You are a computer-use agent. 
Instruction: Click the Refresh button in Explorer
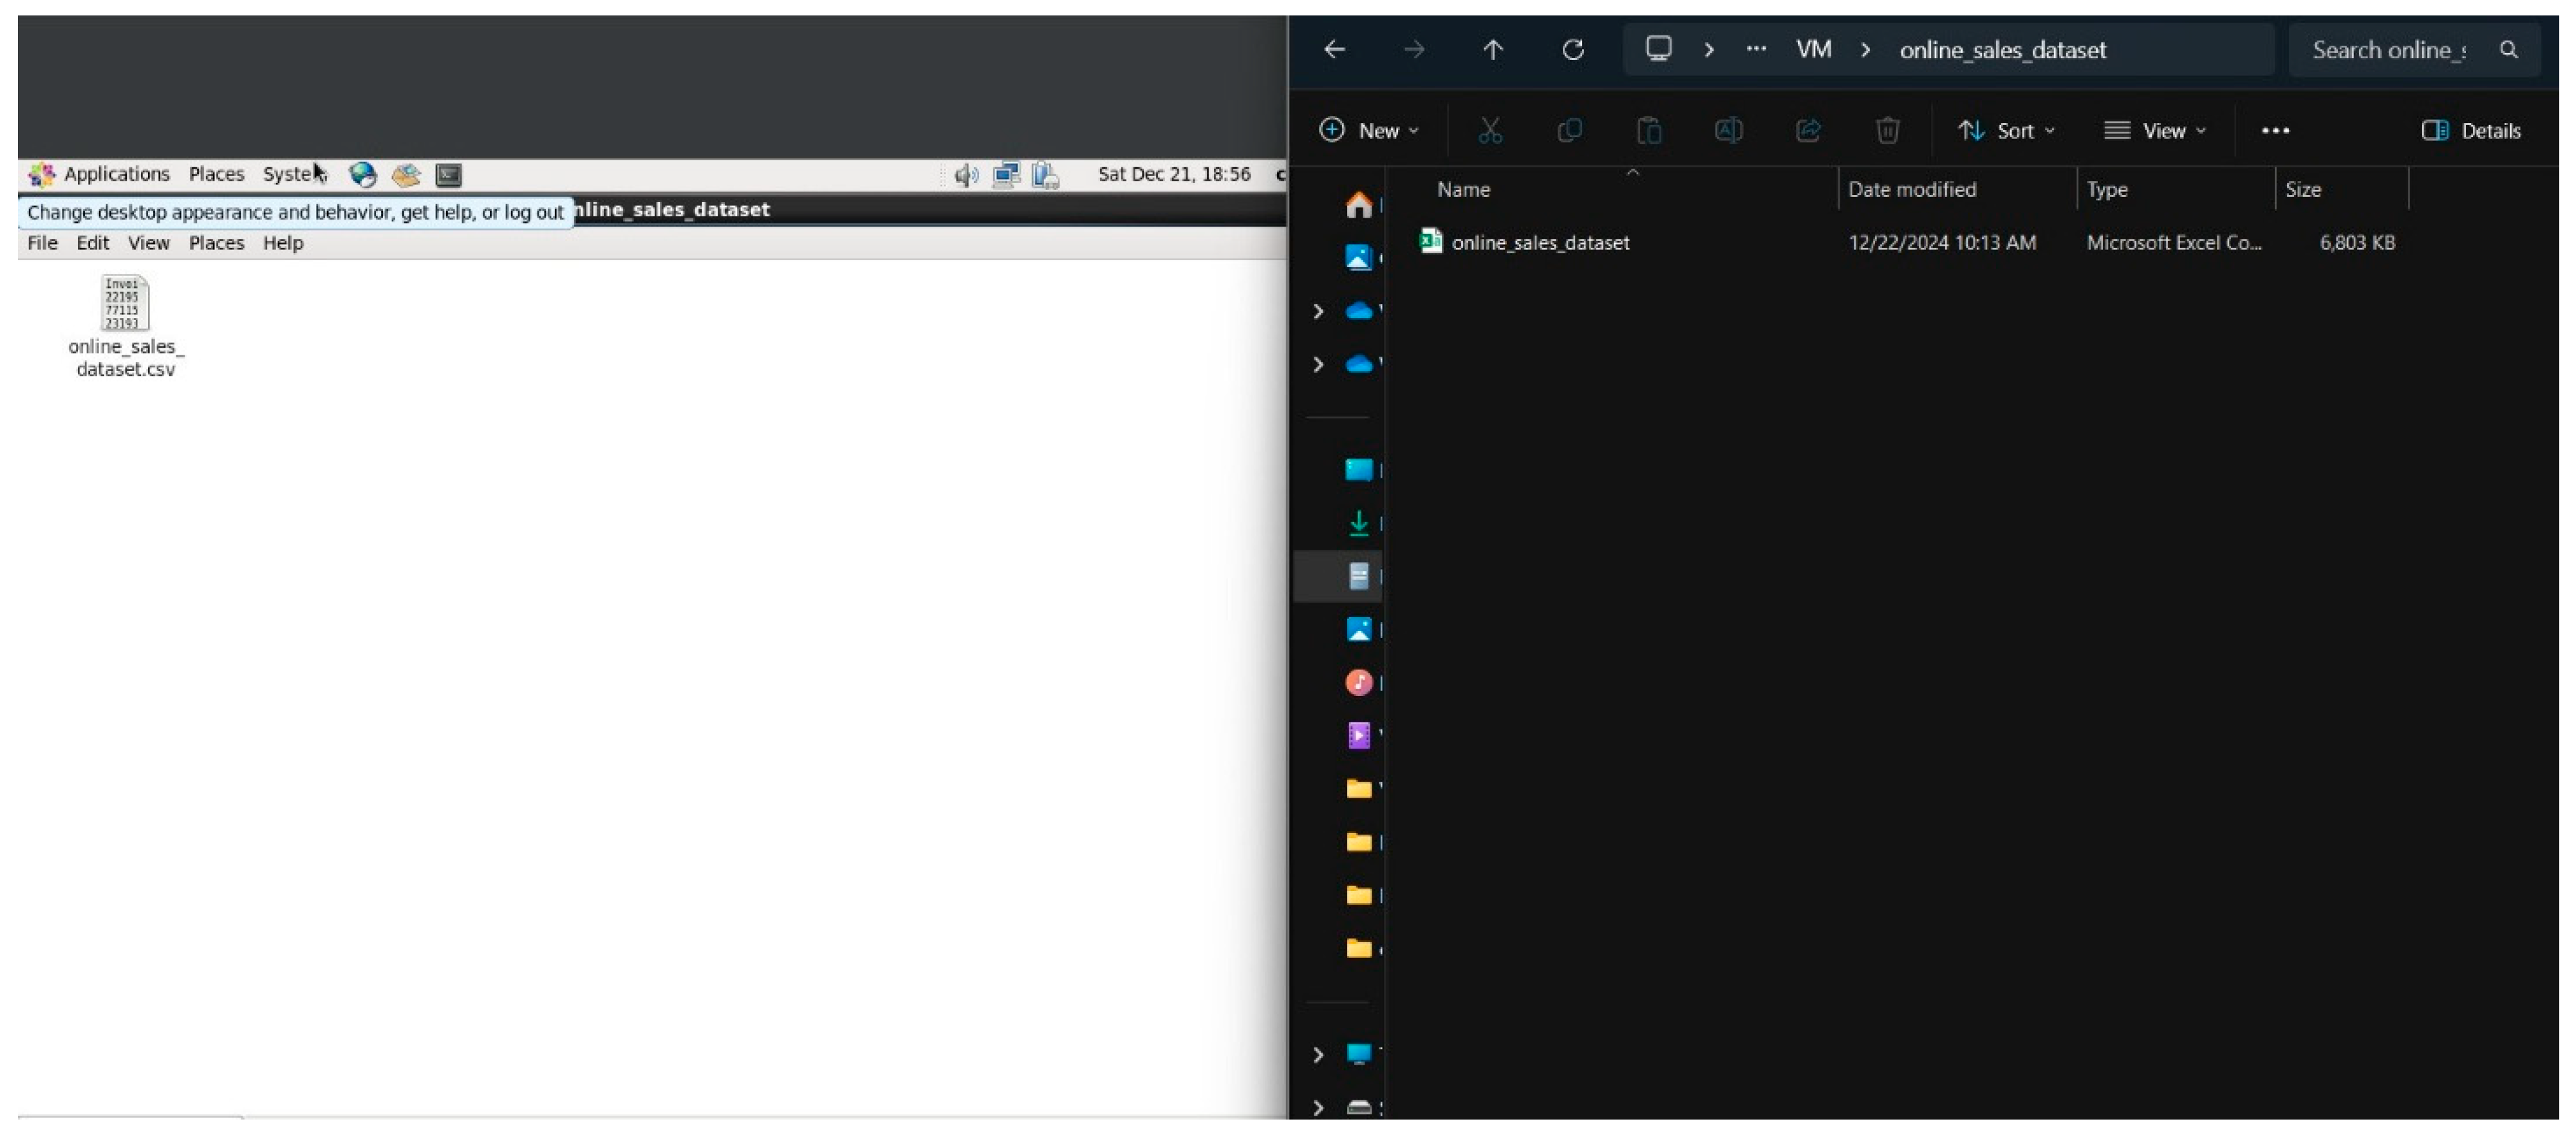pos(1573,50)
